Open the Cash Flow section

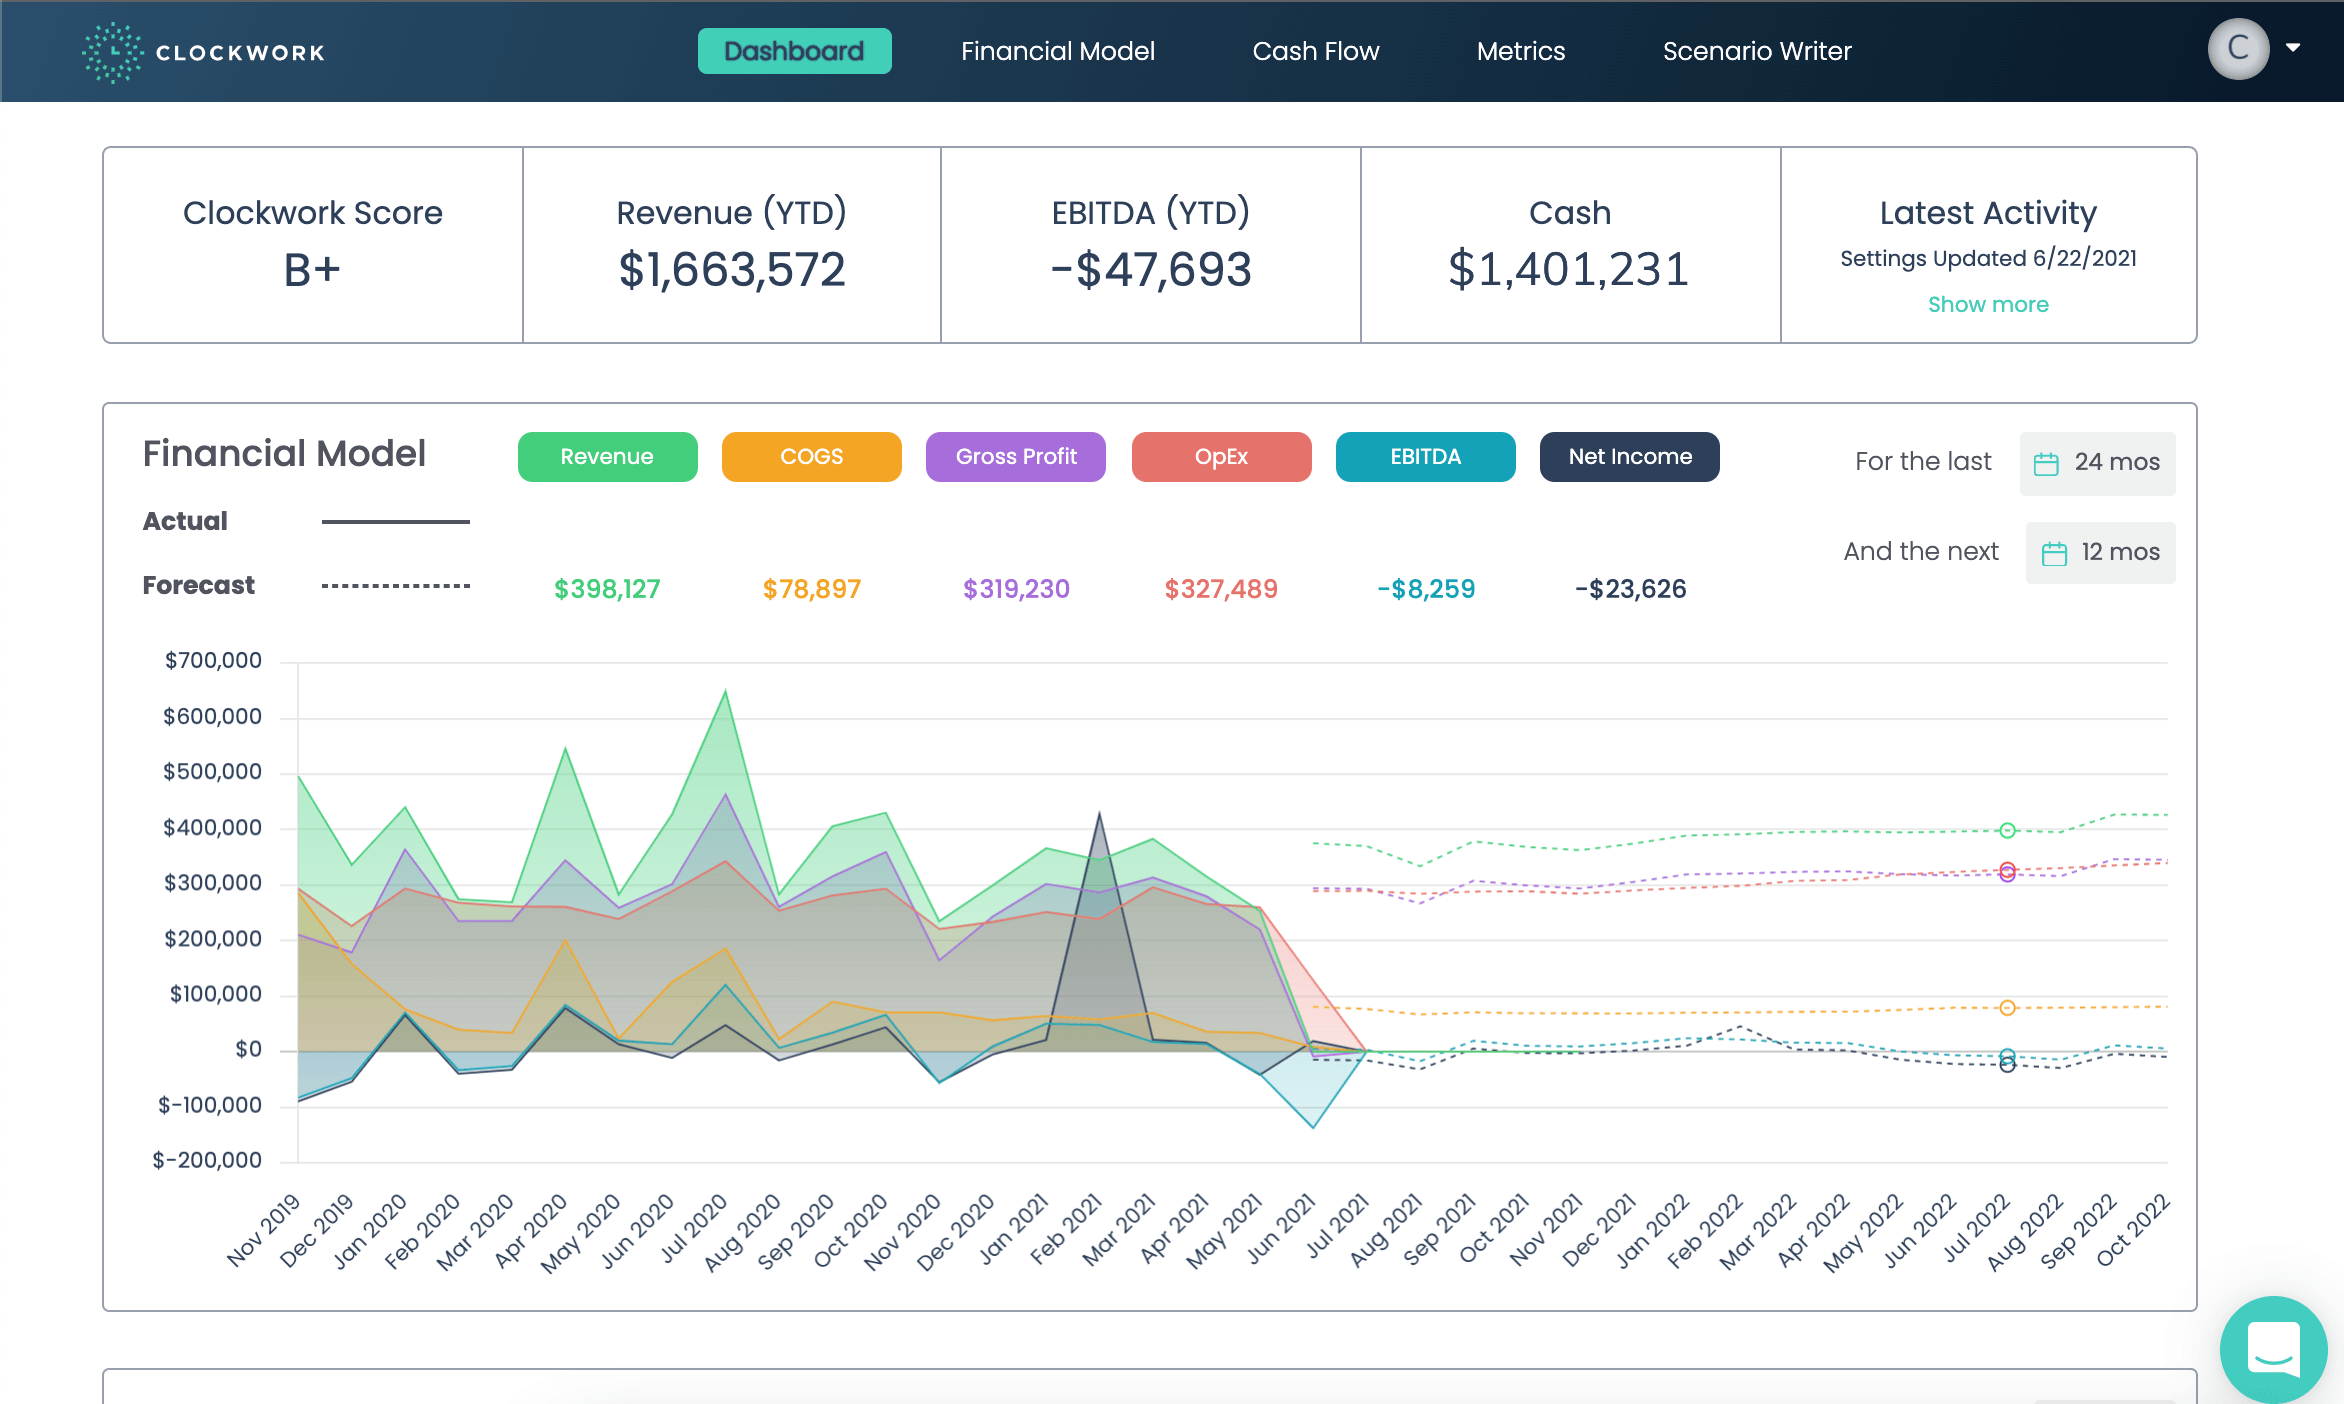[x=1315, y=51]
